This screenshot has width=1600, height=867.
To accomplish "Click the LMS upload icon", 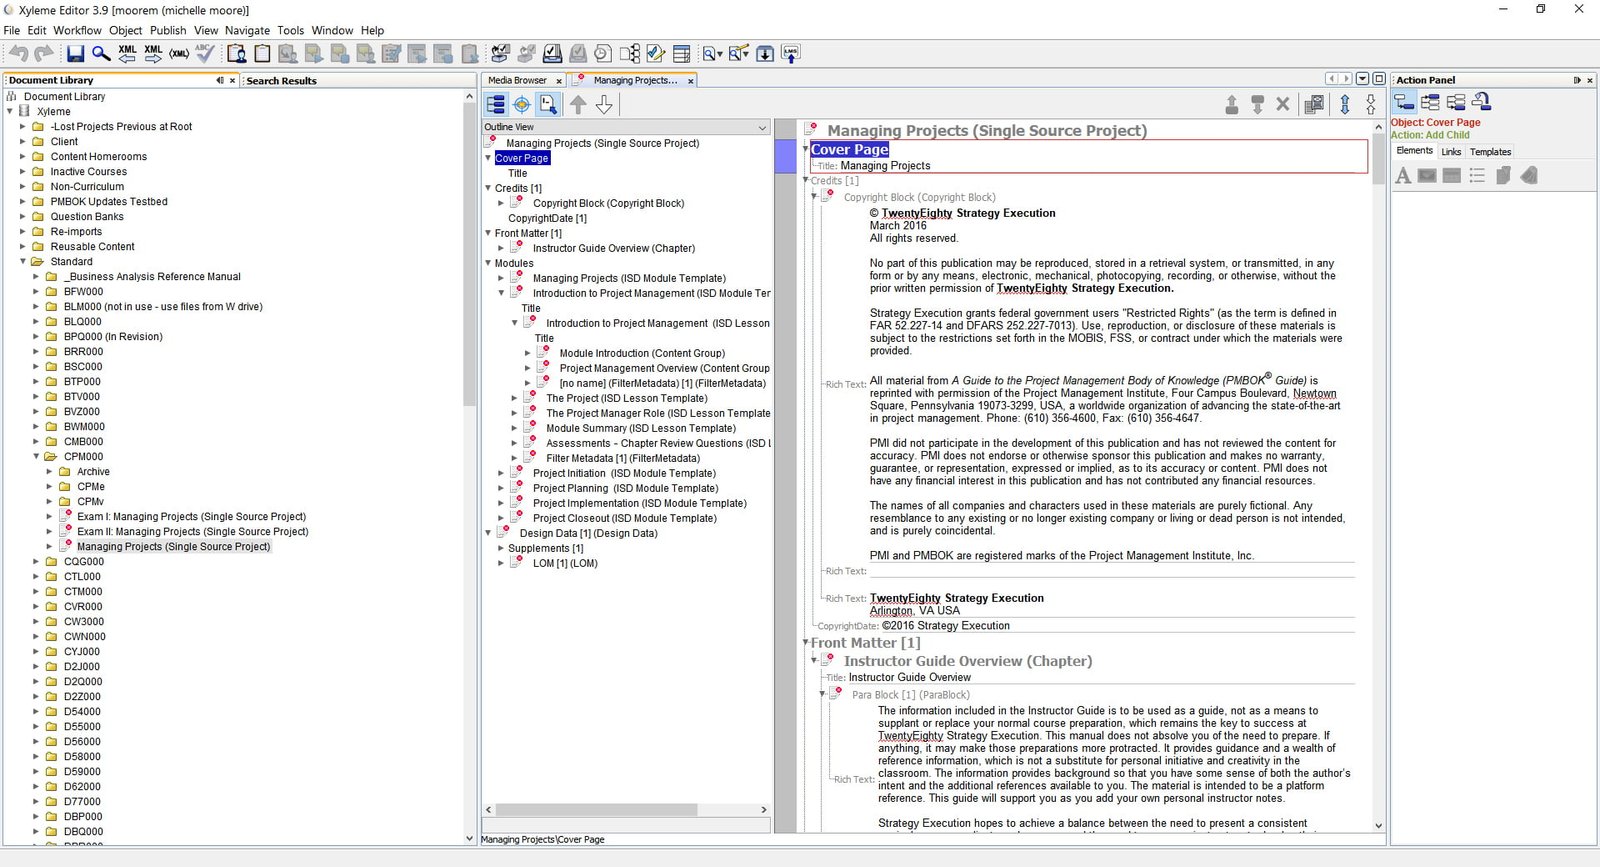I will [791, 54].
